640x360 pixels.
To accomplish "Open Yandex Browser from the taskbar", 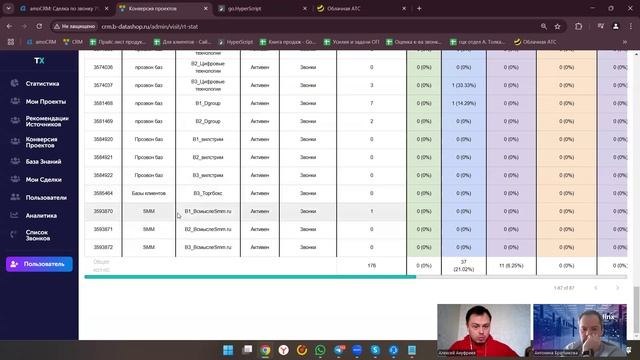I will click(283, 350).
